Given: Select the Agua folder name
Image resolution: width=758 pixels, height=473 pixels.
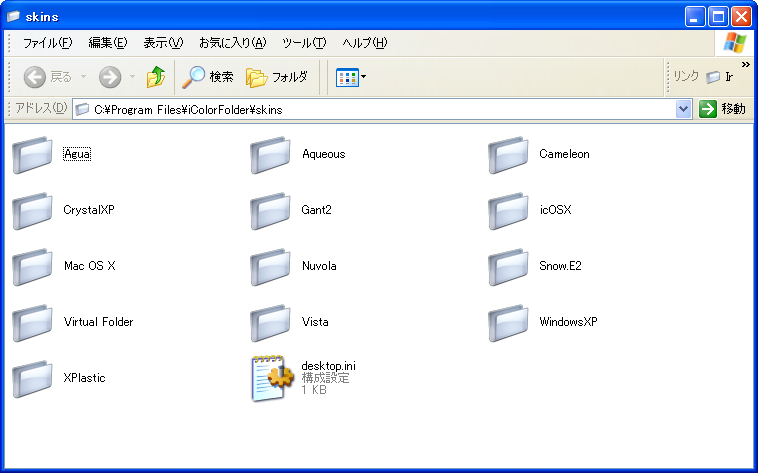Looking at the screenshot, I should coord(77,154).
